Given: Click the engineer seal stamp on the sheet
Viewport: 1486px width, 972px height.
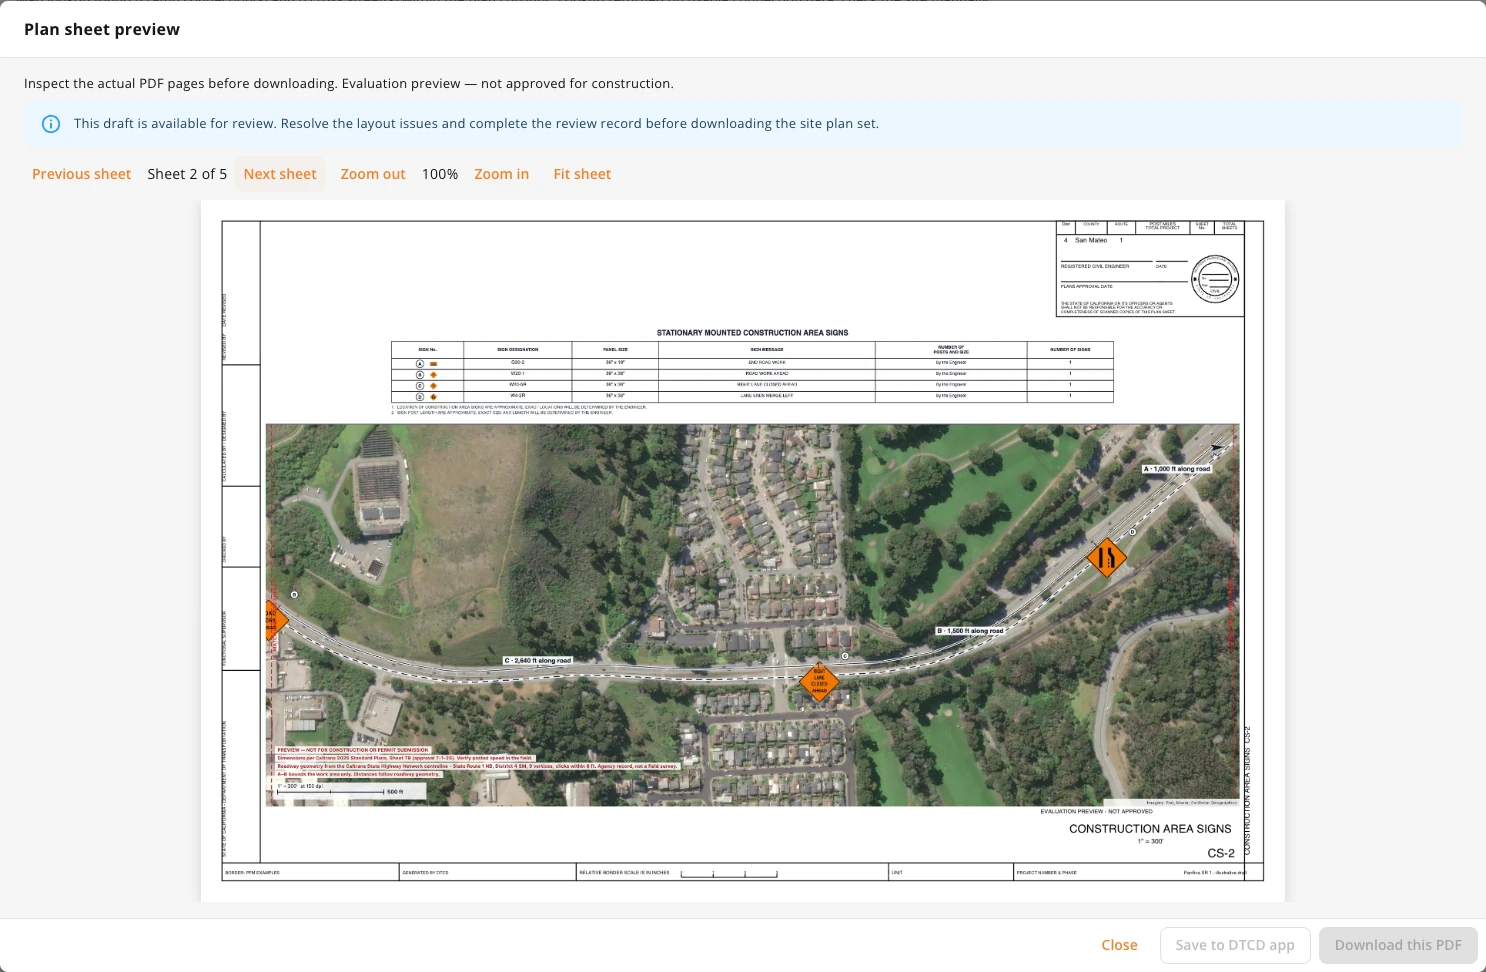Looking at the screenshot, I should (x=1215, y=278).
